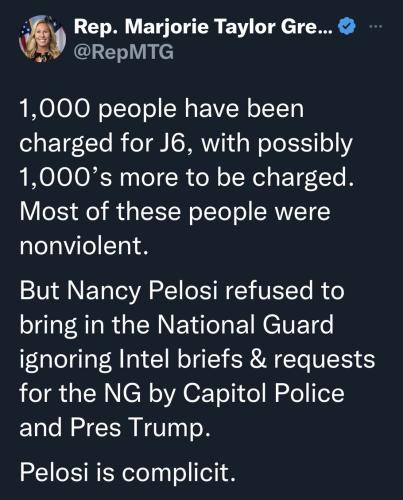Open the three-dot more options menu
Viewport: 403px width, 500px height.
pyautogui.click(x=376, y=27)
